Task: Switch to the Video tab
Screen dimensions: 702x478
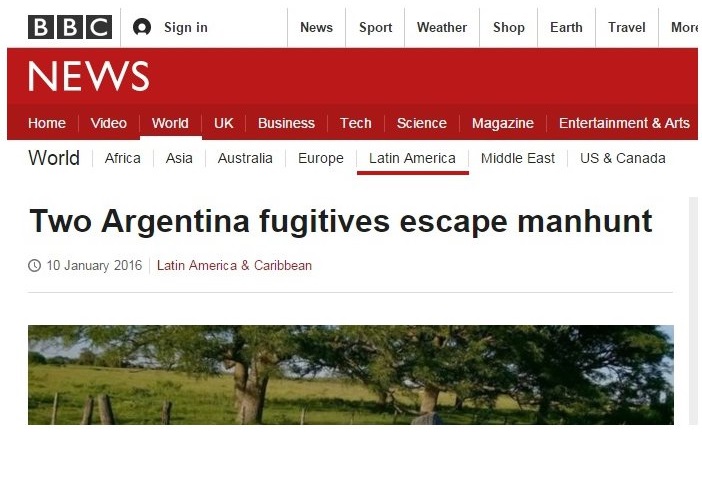Action: 109,123
